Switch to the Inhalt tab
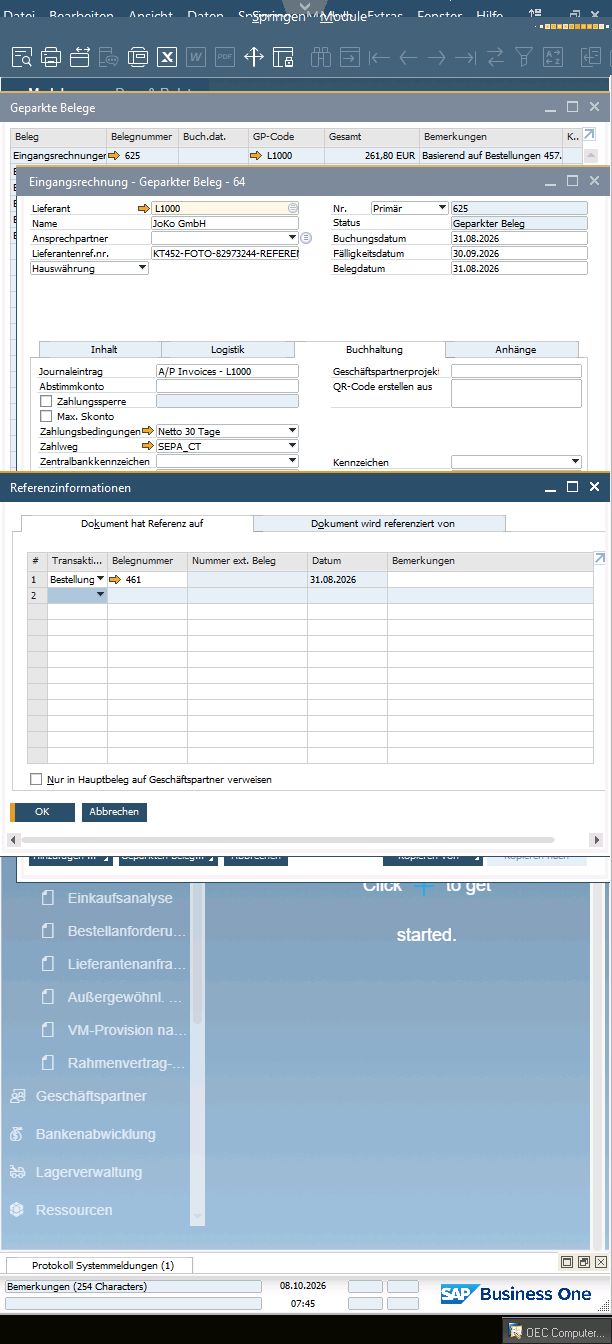The height and width of the screenshot is (1344, 612). pyautogui.click(x=104, y=349)
